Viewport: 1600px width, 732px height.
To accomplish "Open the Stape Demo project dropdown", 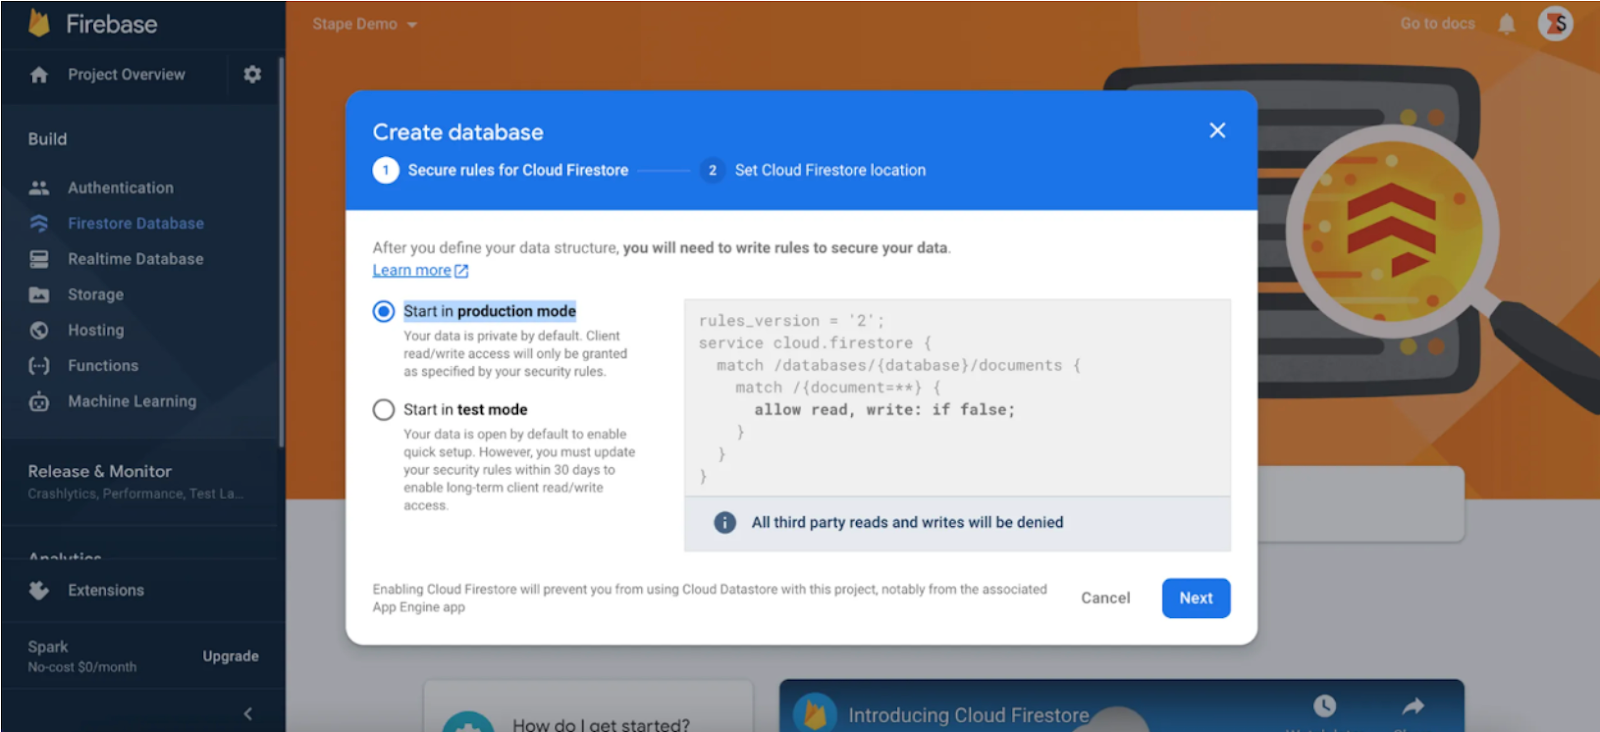I will 364,24.
